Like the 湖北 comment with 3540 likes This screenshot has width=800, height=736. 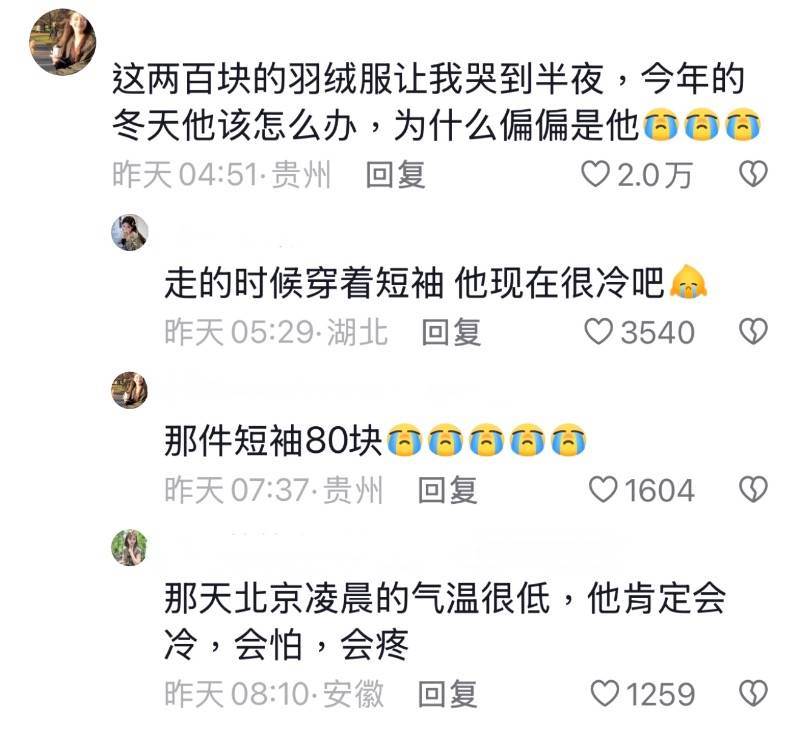[598, 332]
